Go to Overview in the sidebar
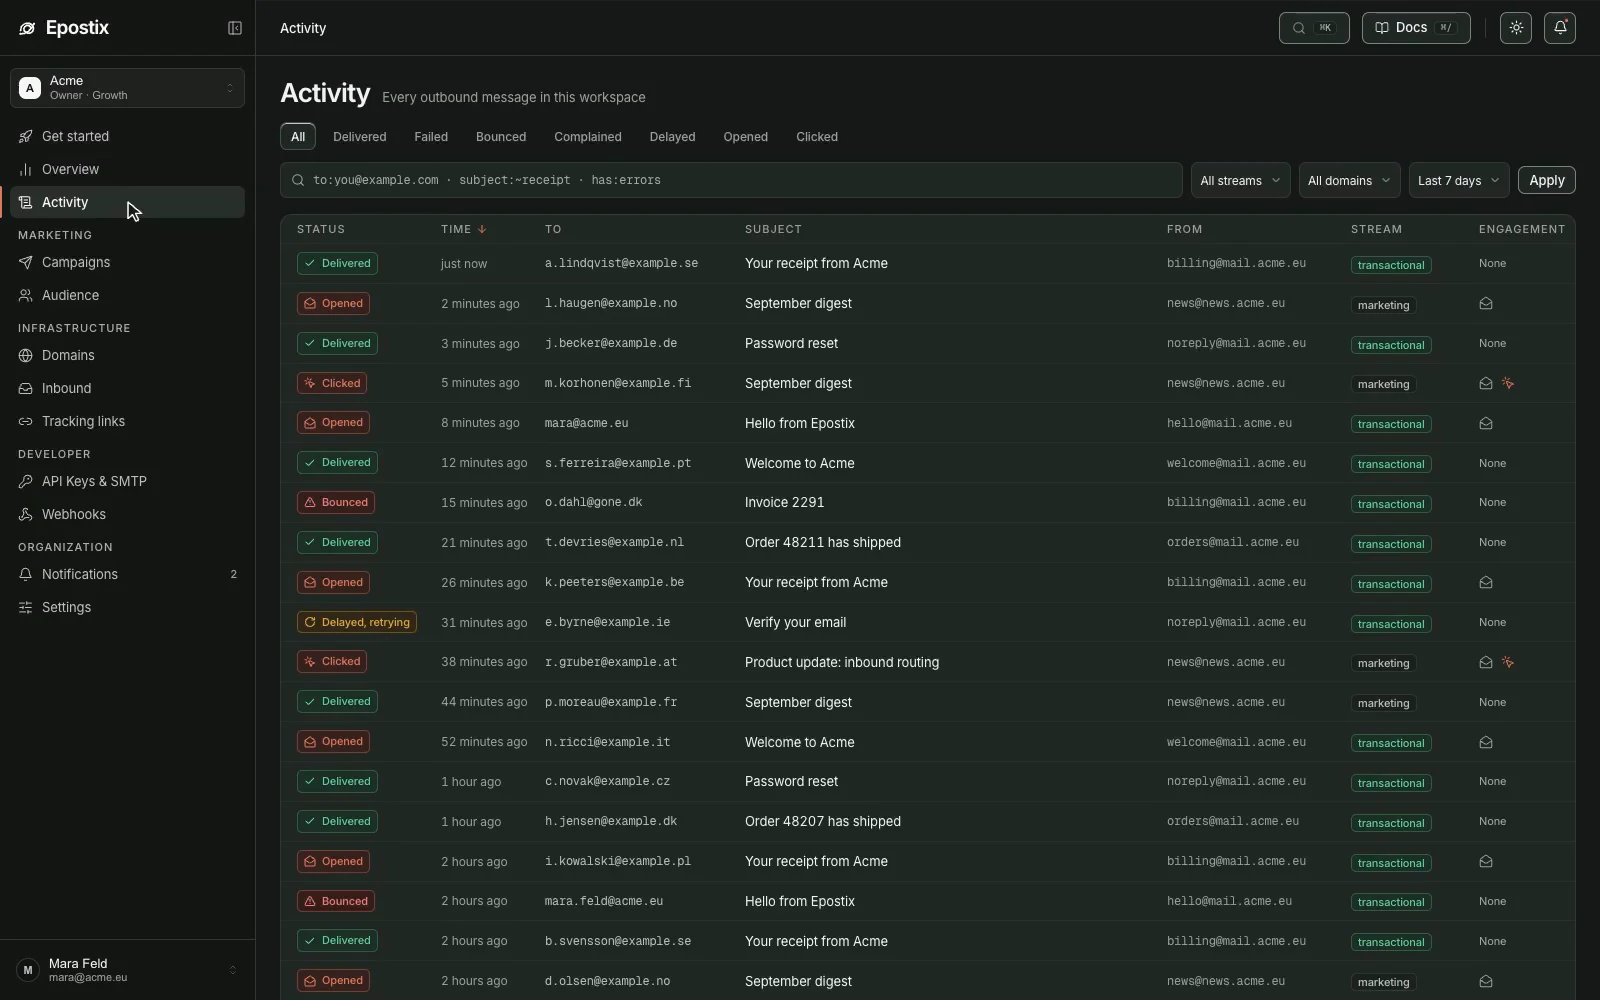Viewport: 1600px width, 1000px height. tap(127, 169)
